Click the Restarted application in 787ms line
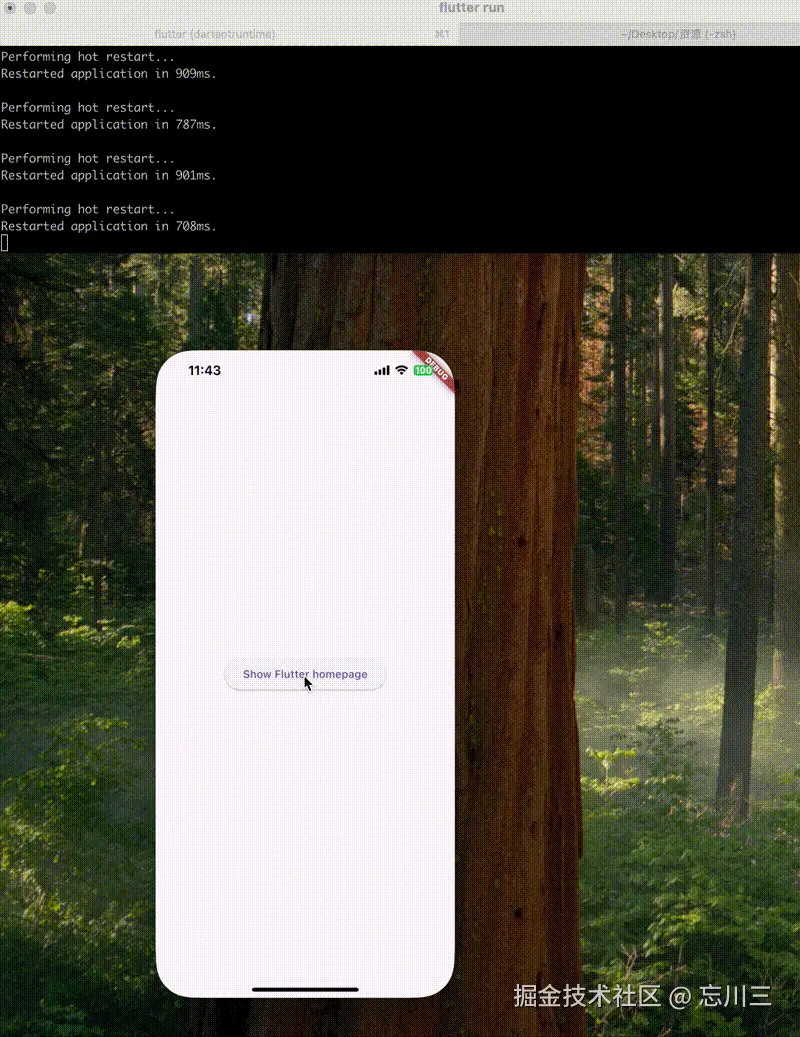Image resolution: width=800 pixels, height=1037 pixels. (108, 124)
